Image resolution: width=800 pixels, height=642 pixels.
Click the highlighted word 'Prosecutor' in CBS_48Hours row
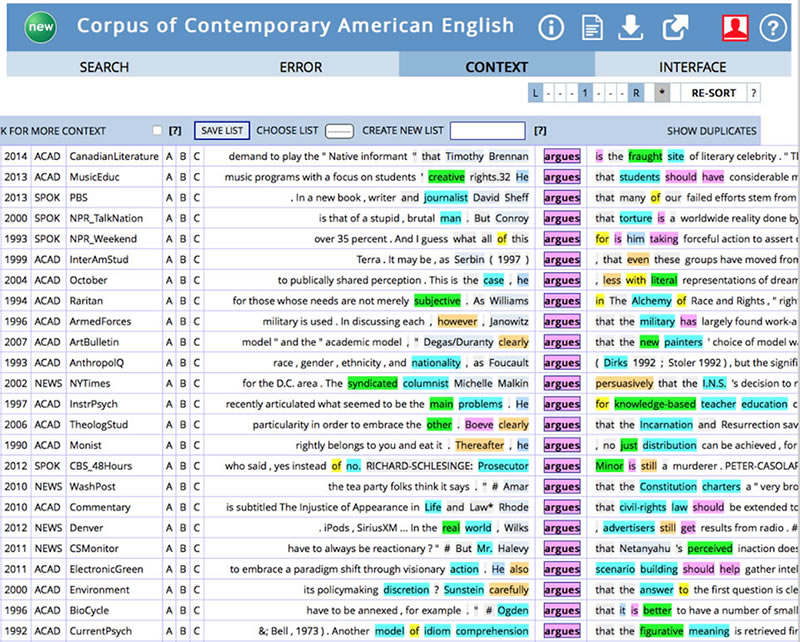pos(503,466)
